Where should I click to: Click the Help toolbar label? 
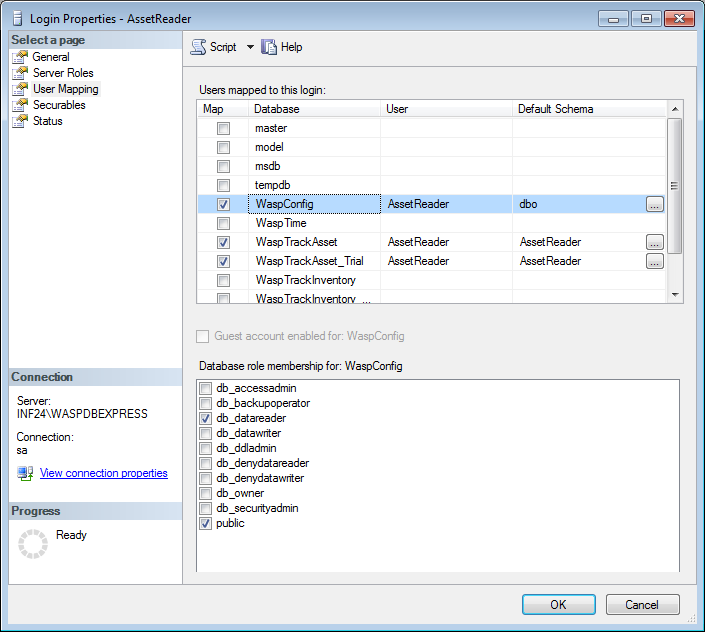coord(291,47)
